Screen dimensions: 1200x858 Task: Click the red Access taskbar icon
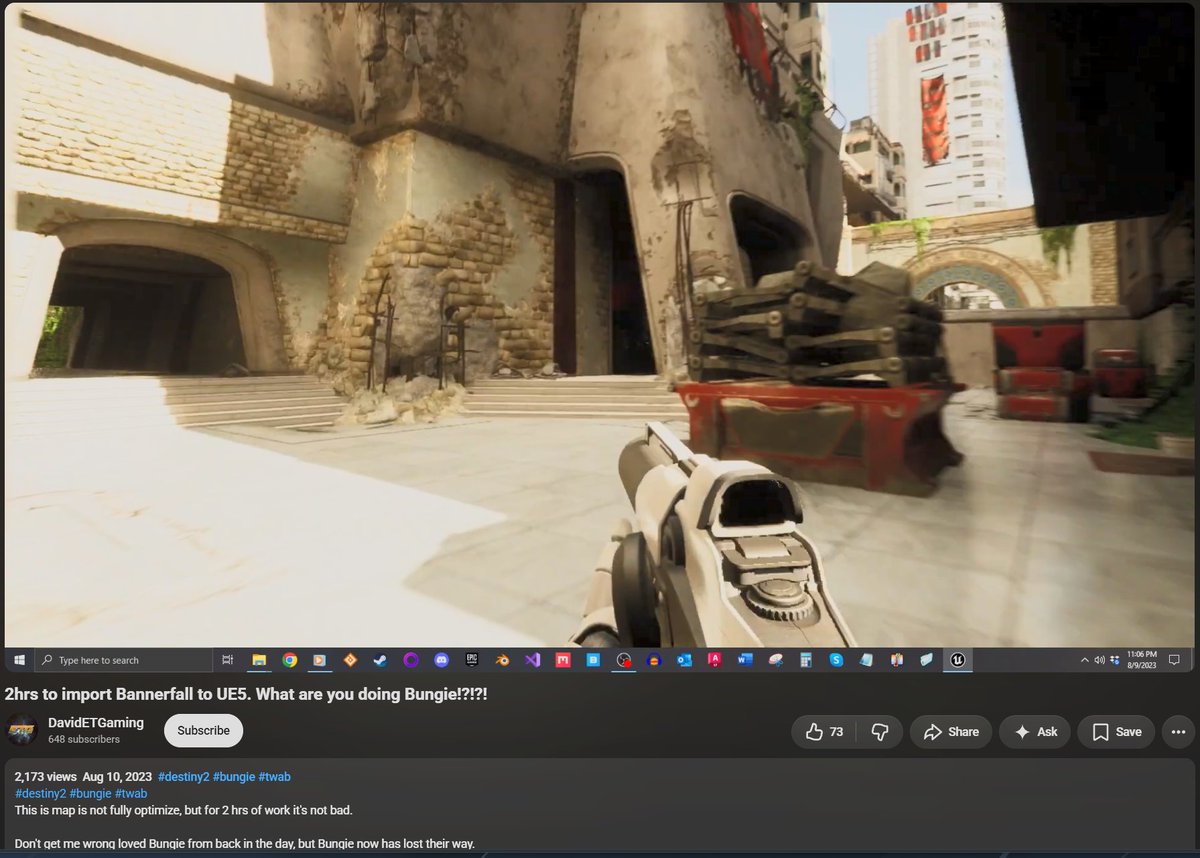click(715, 660)
